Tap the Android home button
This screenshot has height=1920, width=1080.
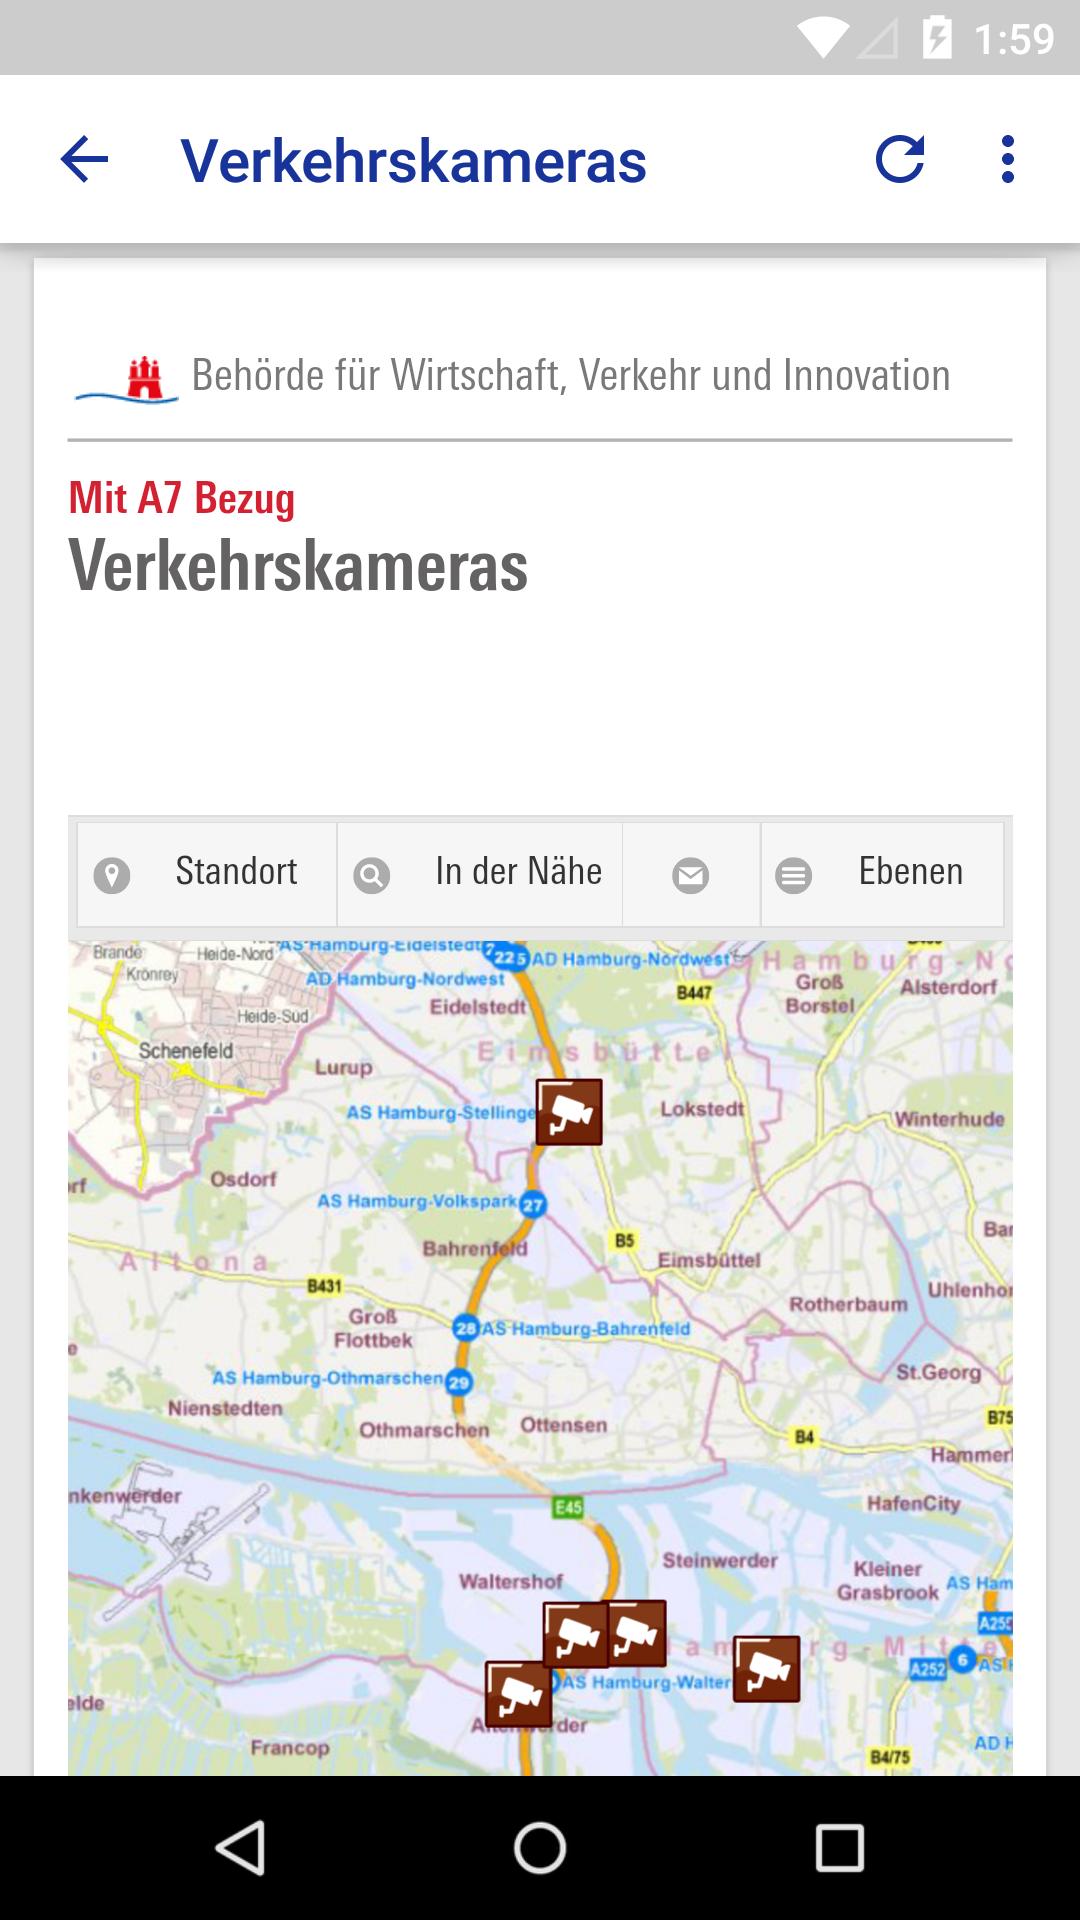click(x=540, y=1847)
